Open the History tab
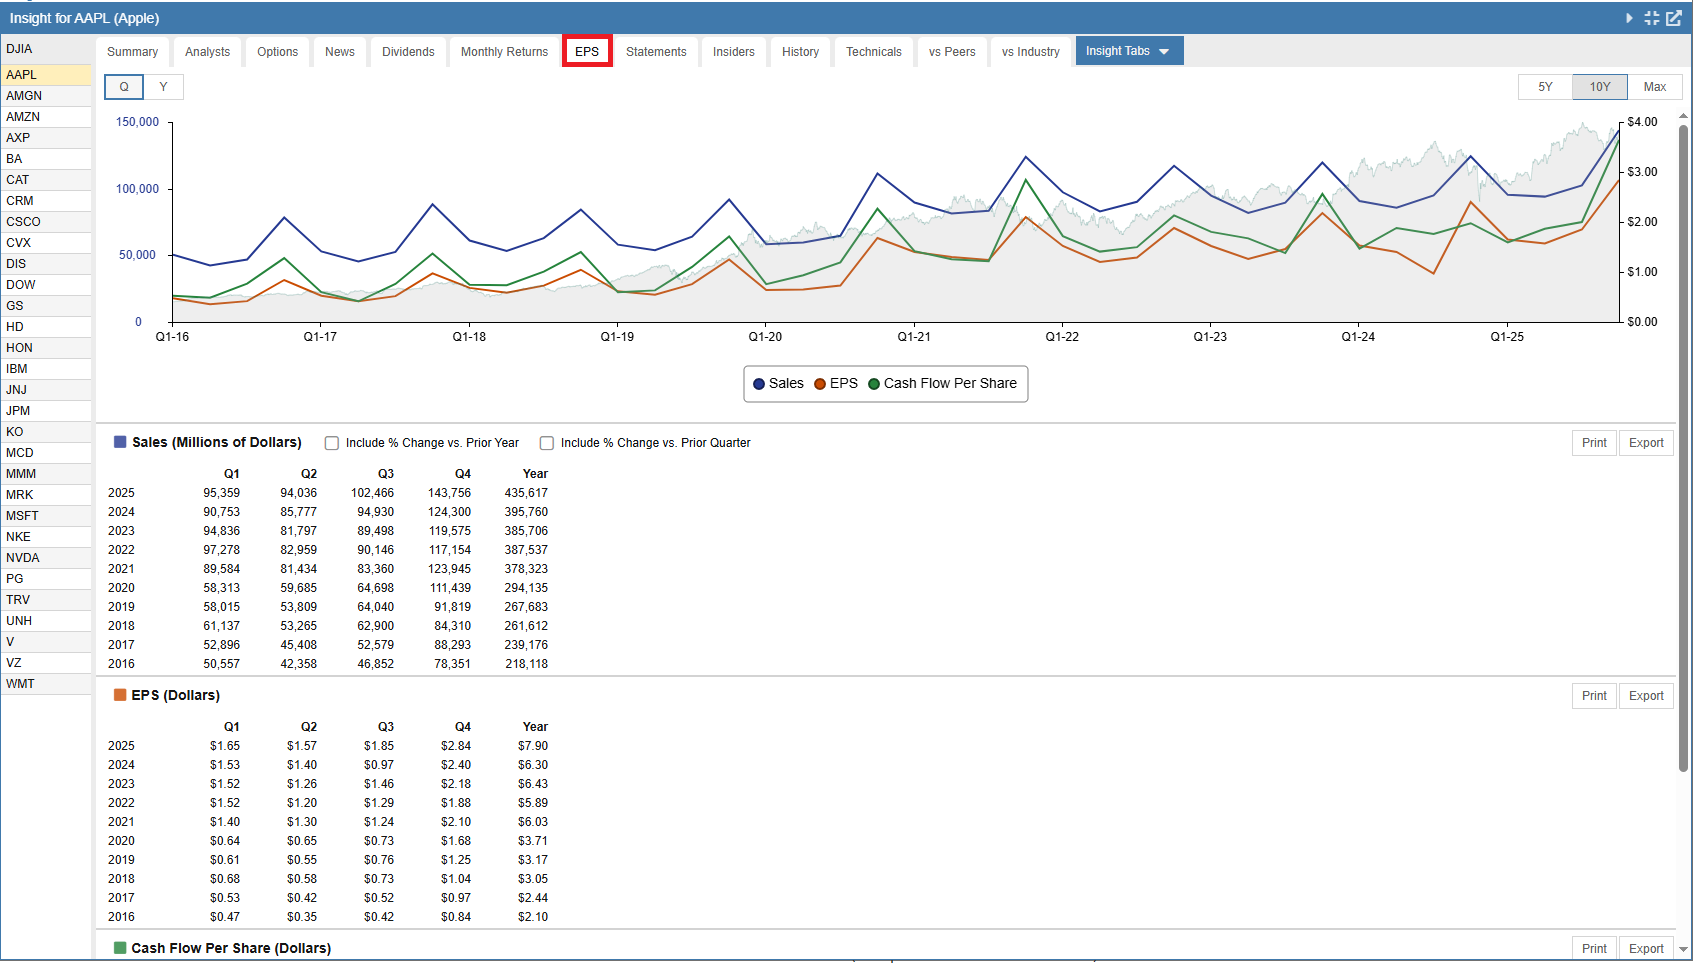 (x=800, y=52)
